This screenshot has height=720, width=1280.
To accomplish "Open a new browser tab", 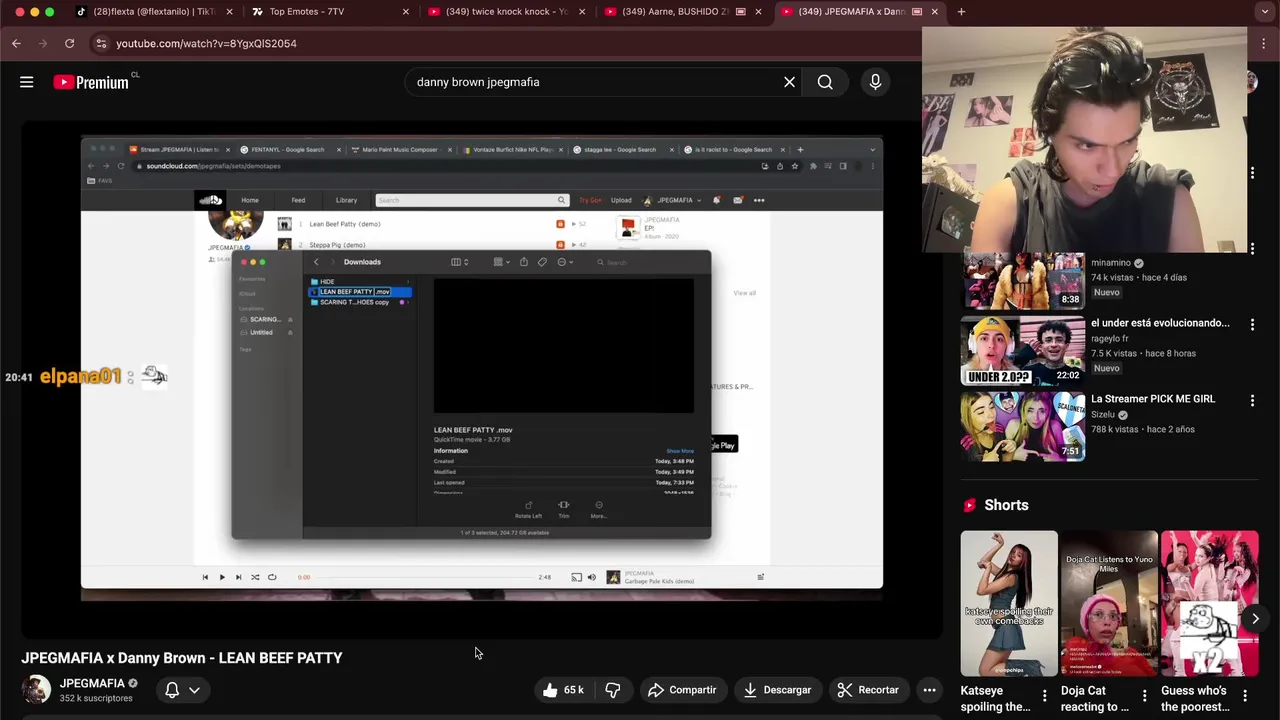I will point(961,12).
